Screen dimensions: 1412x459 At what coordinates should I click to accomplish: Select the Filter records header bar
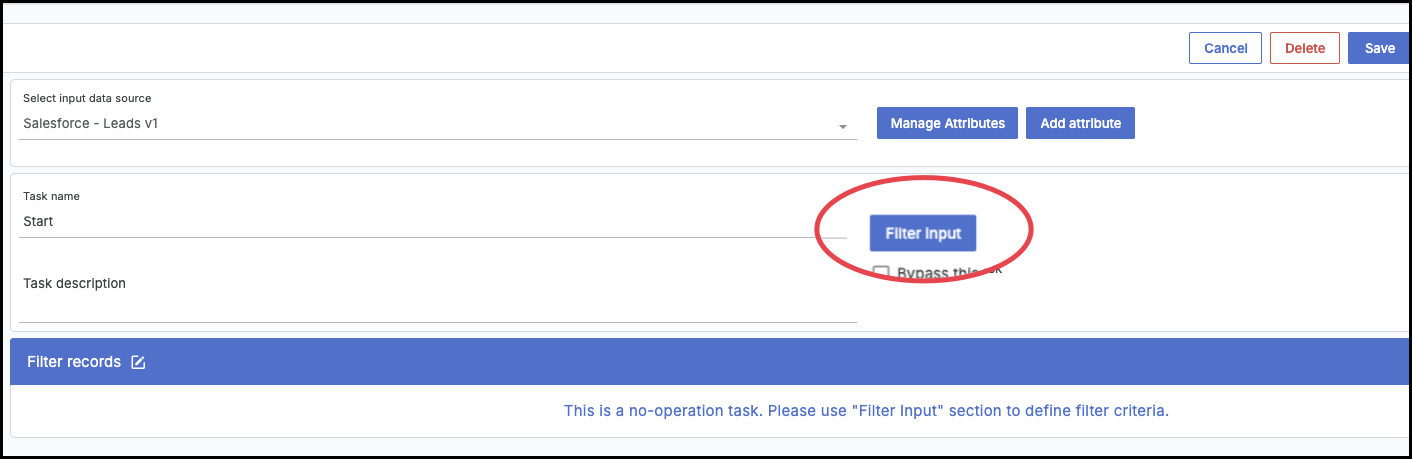(710, 362)
